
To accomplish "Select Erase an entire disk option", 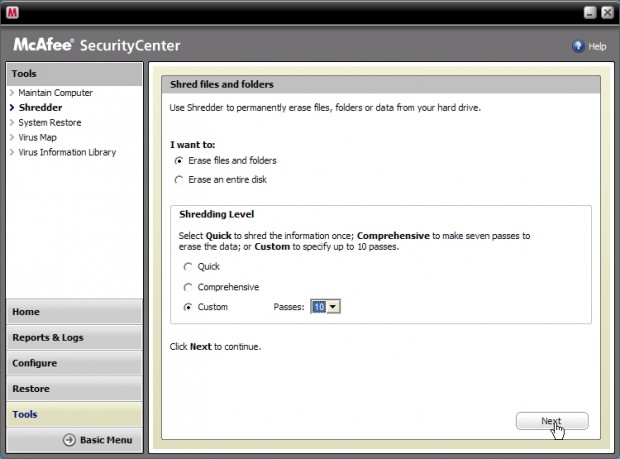I will (179, 180).
